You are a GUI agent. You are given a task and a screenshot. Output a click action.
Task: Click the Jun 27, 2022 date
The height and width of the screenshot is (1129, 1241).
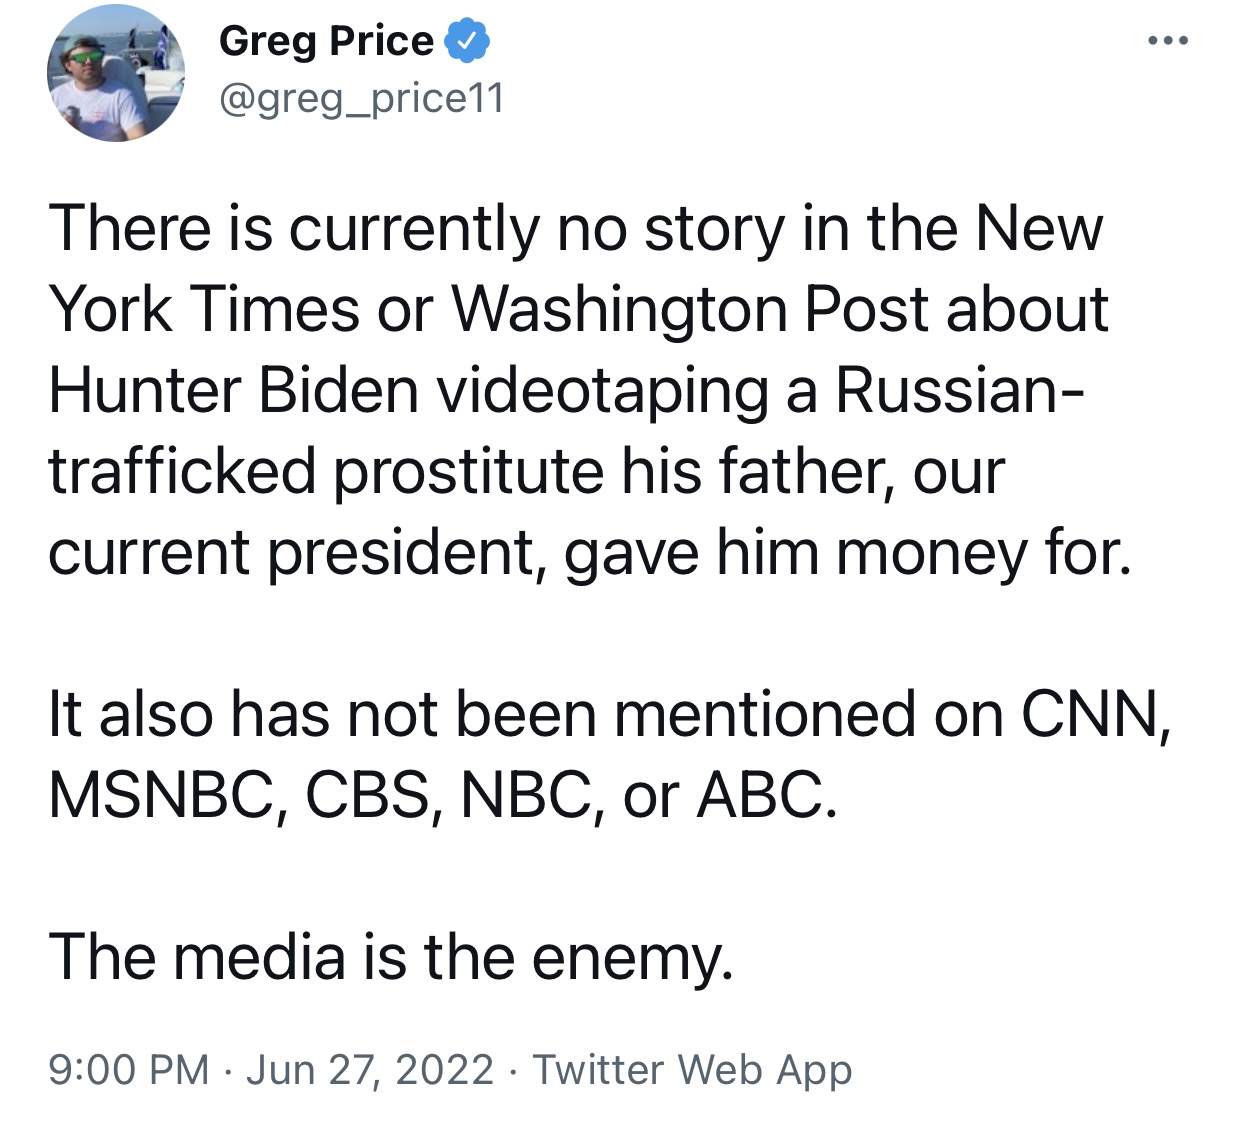[x=370, y=1069]
